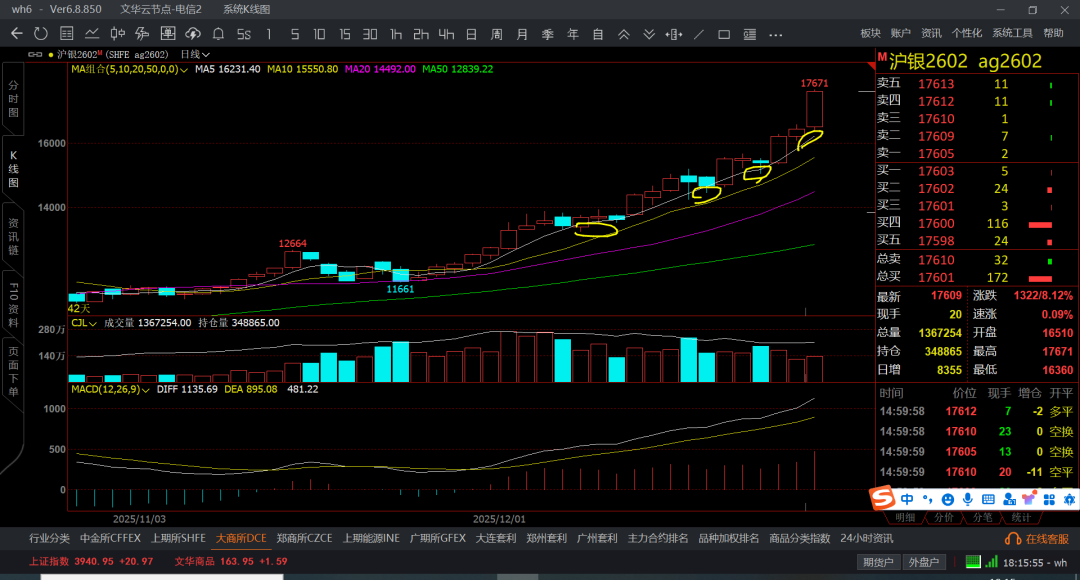This screenshot has width=1080, height=580.
Task: Click the online customer service headset icon
Action: pos(1013,539)
